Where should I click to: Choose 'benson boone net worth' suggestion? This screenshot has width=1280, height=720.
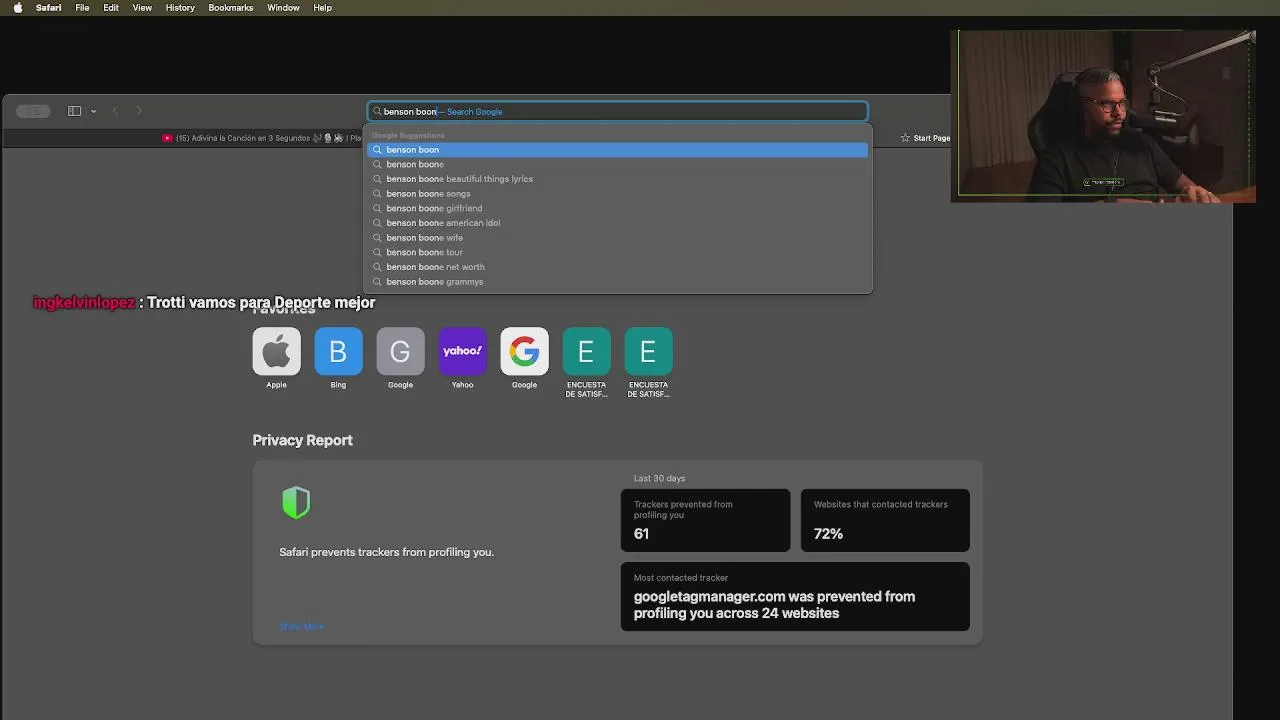click(x=618, y=267)
